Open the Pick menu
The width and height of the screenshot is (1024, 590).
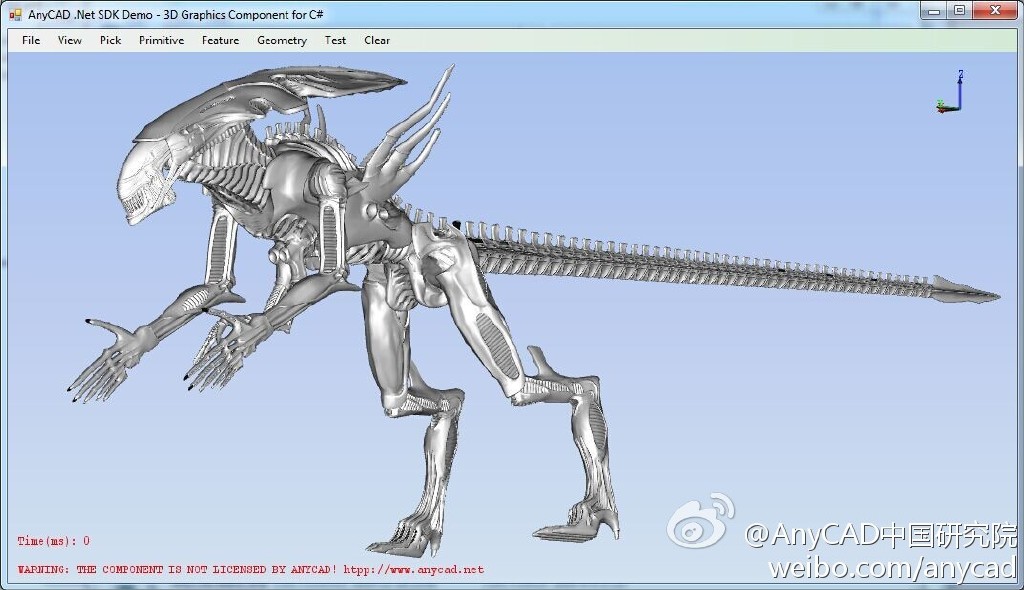(x=110, y=41)
